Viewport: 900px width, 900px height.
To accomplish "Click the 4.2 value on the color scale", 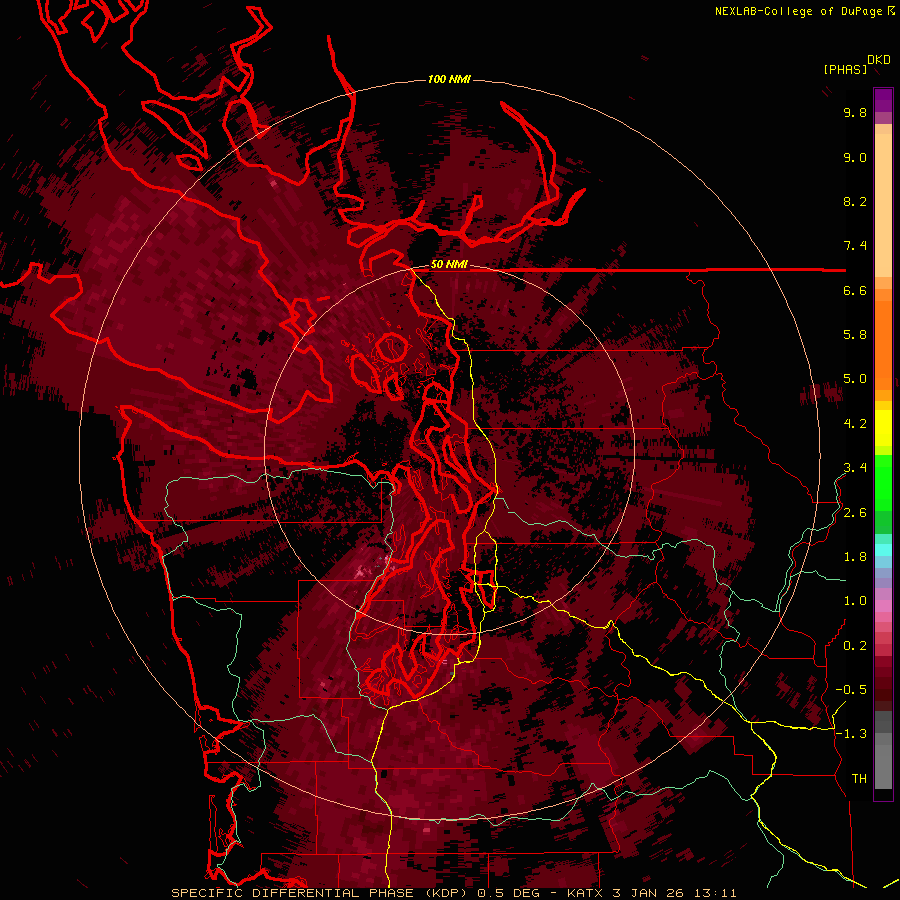I will click(x=855, y=424).
